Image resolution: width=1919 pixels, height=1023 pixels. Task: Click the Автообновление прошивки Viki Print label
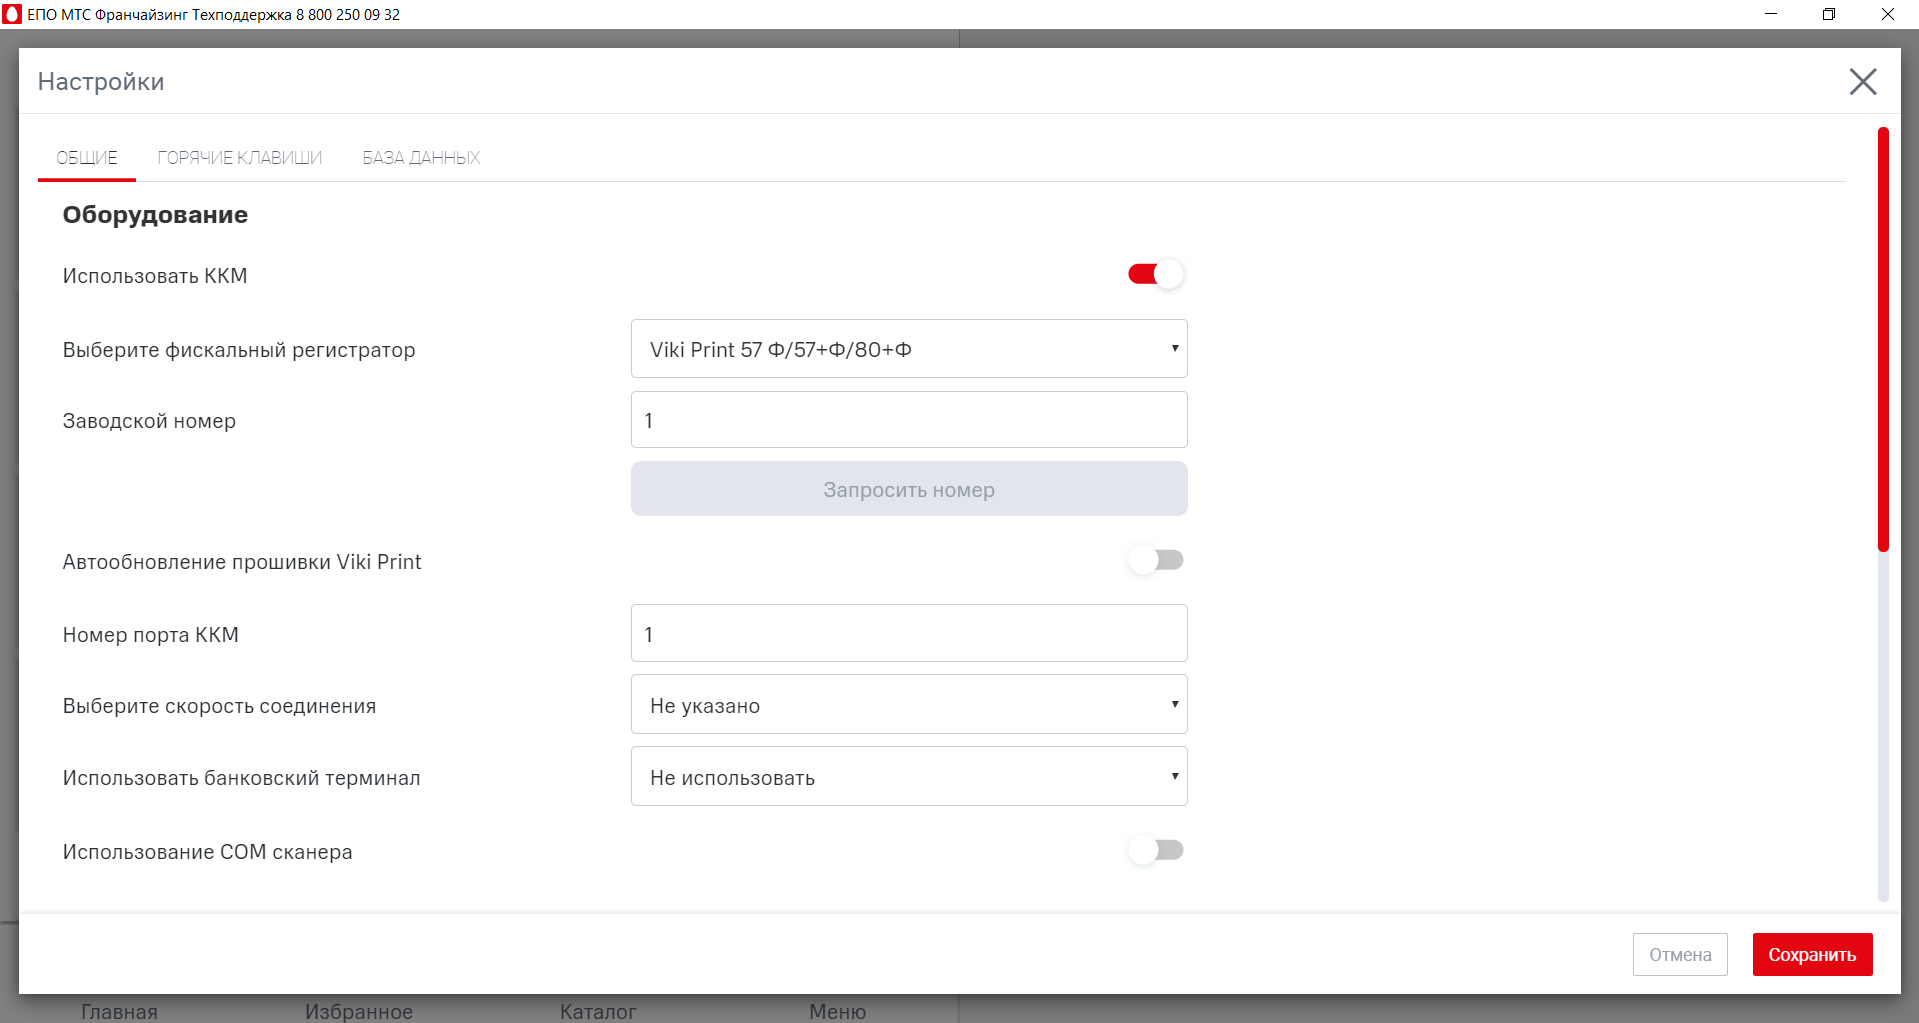[x=242, y=562]
